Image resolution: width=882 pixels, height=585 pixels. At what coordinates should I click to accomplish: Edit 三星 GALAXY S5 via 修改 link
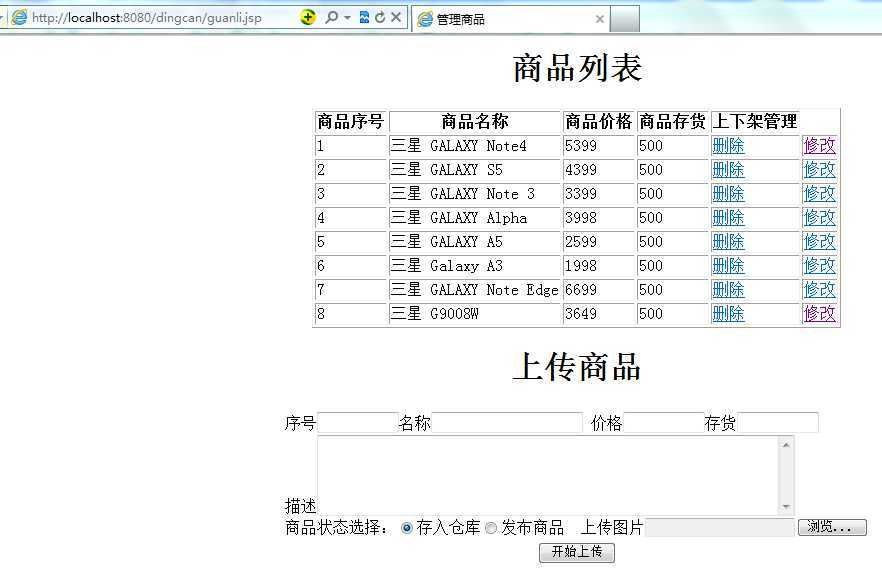pos(820,170)
